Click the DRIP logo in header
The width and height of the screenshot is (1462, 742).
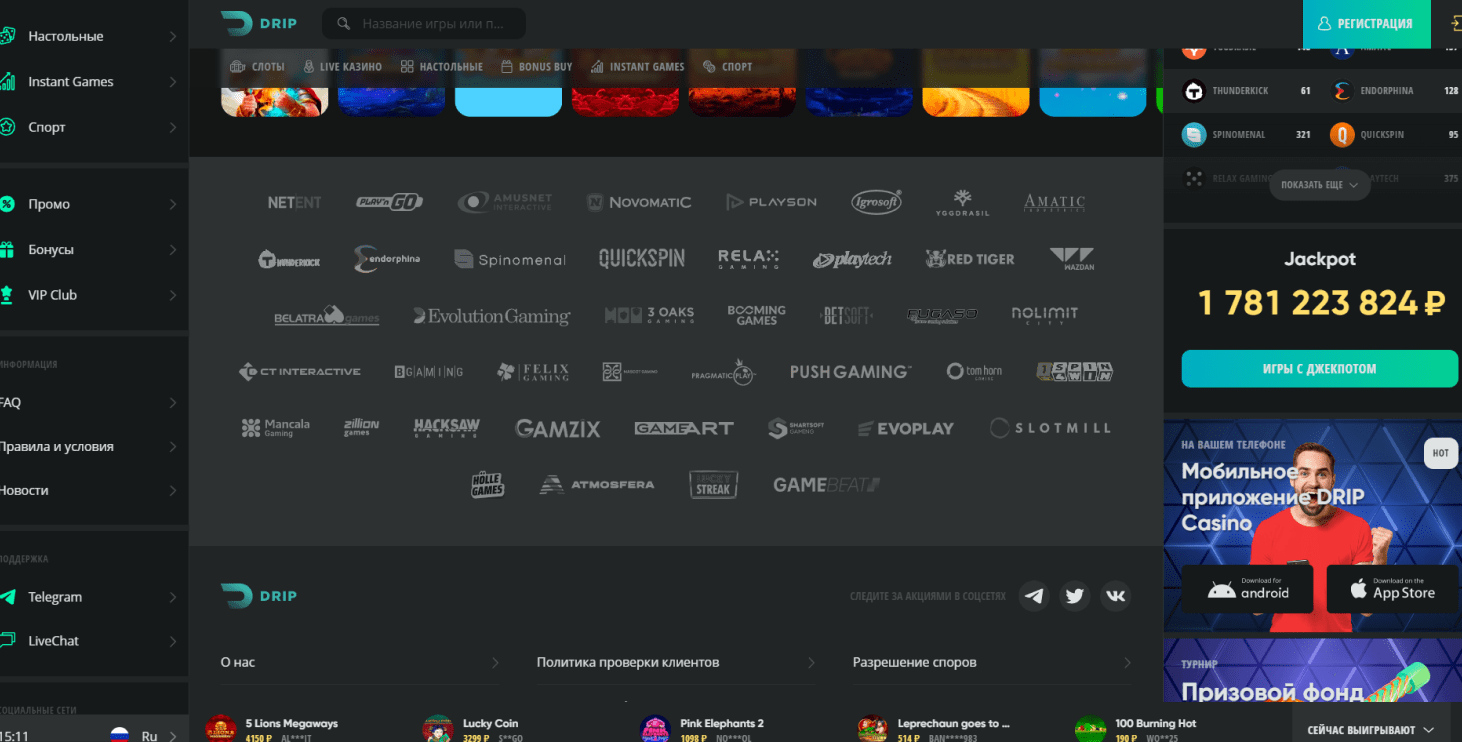tap(259, 23)
